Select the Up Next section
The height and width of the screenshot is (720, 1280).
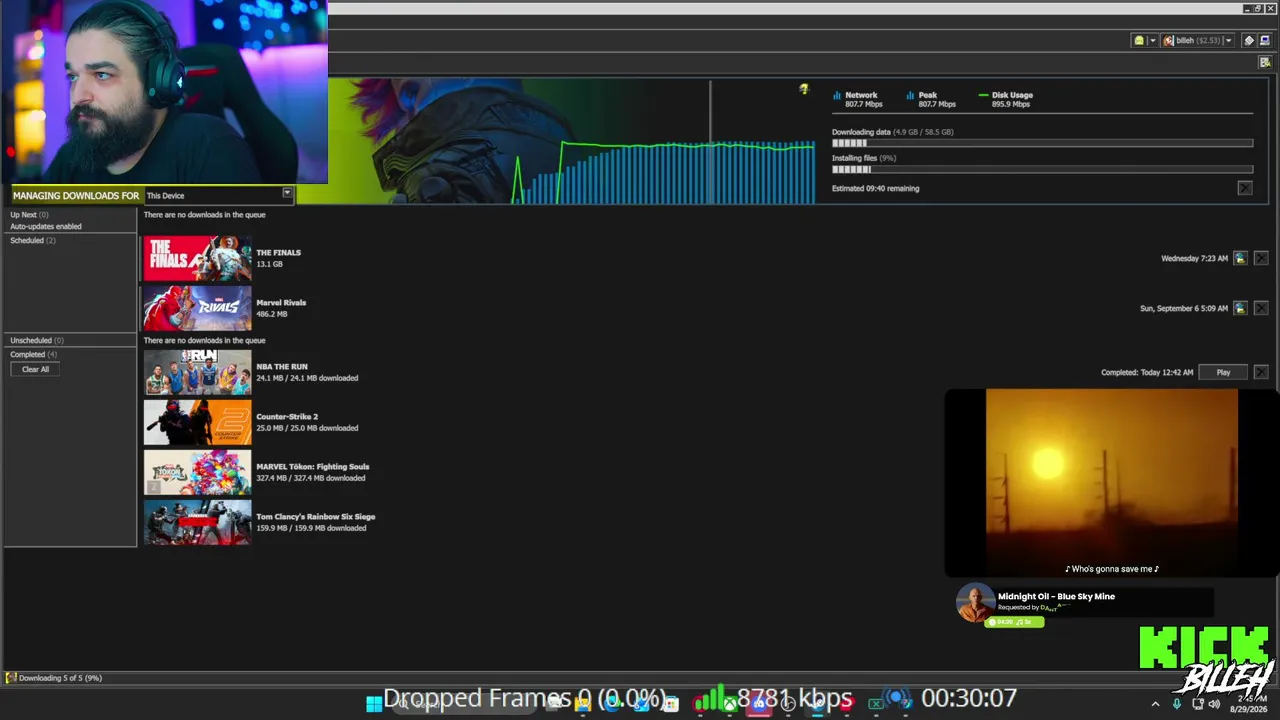[29, 215]
